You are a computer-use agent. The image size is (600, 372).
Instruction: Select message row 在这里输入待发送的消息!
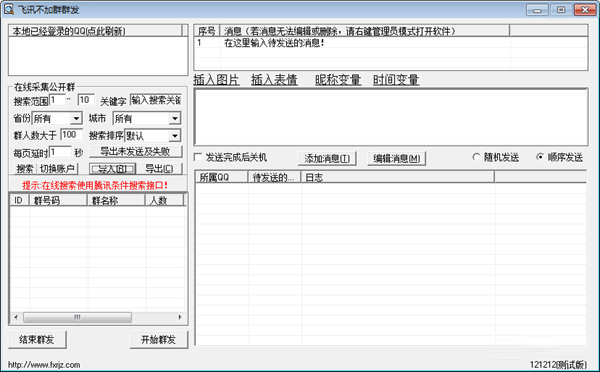pyautogui.click(x=391, y=42)
